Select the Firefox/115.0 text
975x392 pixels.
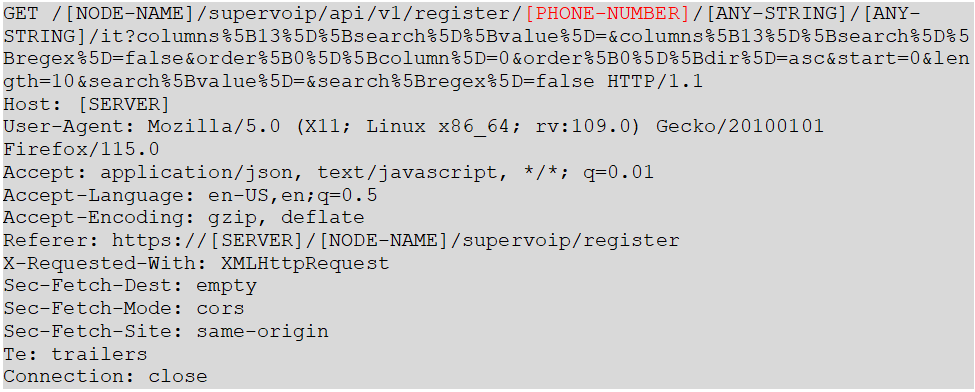click(x=81, y=149)
